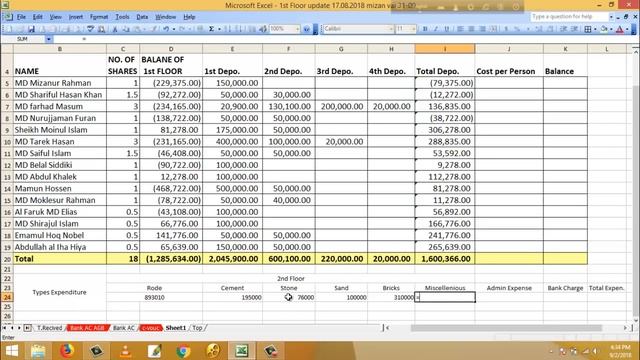This screenshot has width=640, height=360.
Task: Click the horizontal scrollbar thumb
Action: click(x=506, y=328)
